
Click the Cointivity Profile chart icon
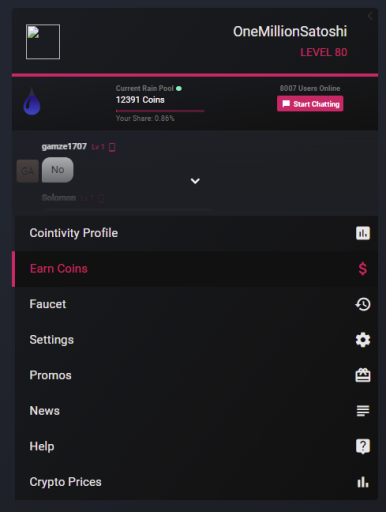[363, 233]
